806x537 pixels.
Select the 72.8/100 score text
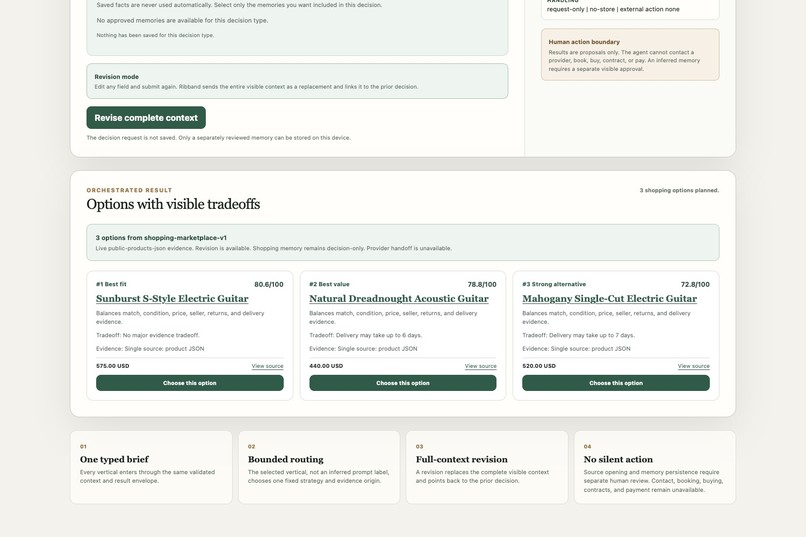click(x=695, y=284)
